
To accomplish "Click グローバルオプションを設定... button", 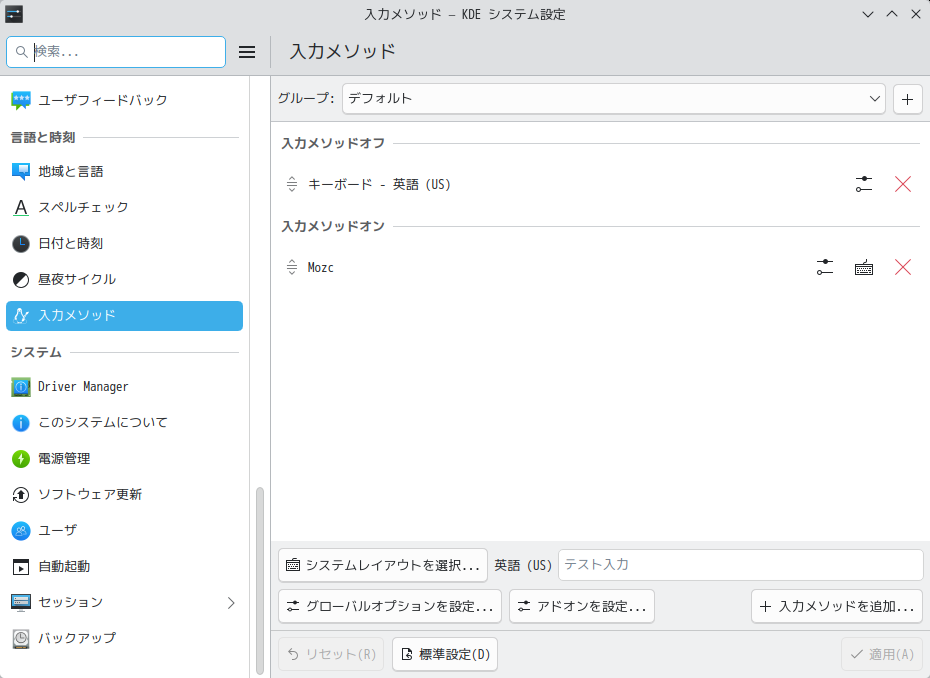I will point(390,606).
